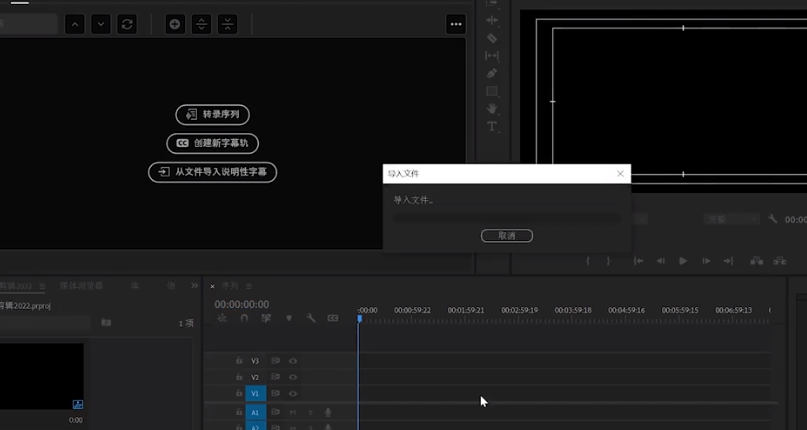Select the Razor tool
807x430 pixels.
492,38
